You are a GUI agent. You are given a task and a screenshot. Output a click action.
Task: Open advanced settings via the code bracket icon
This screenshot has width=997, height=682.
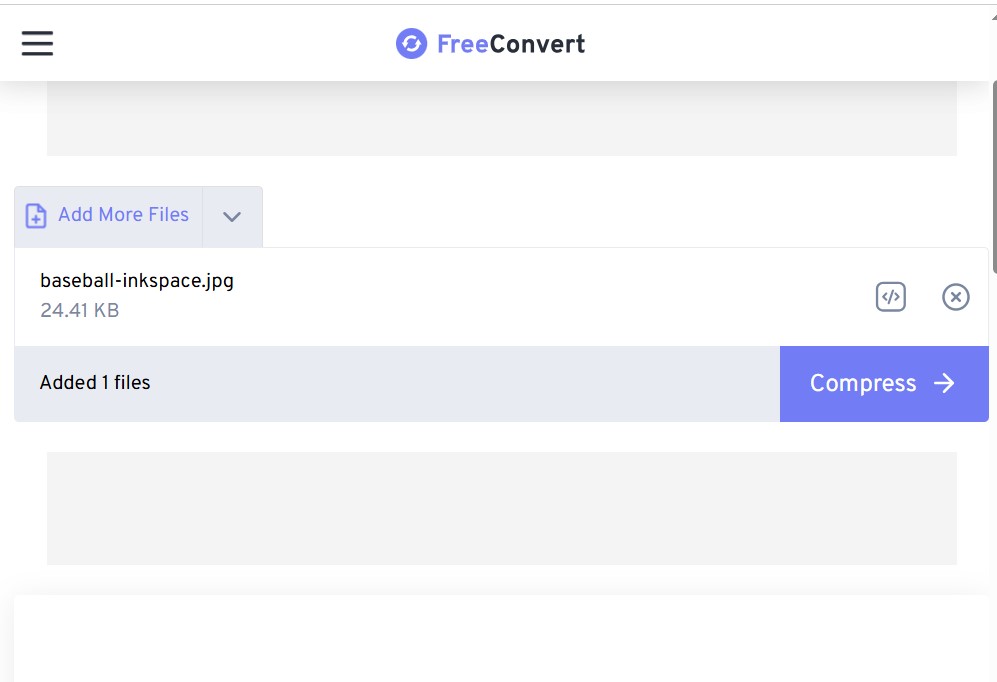tap(890, 297)
